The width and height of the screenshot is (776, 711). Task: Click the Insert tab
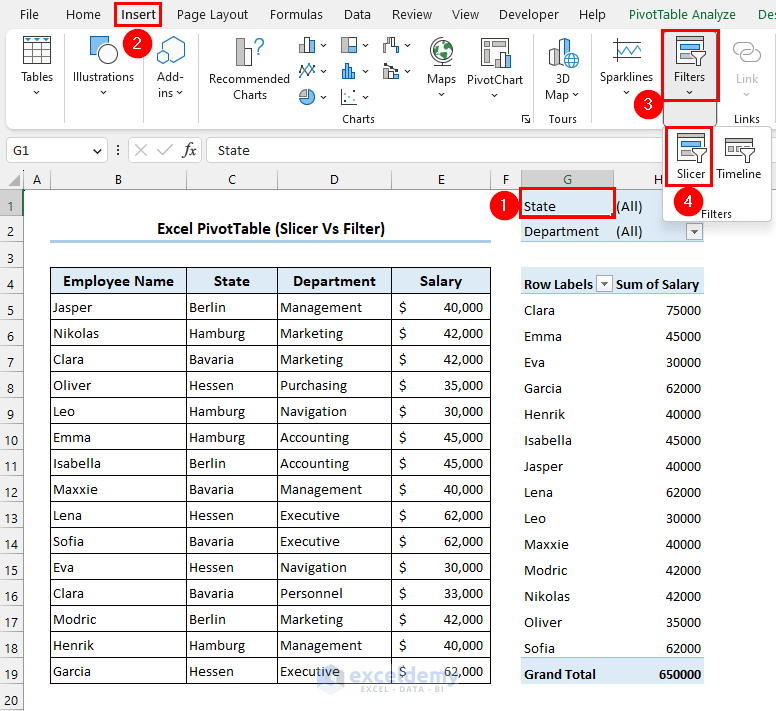click(138, 15)
